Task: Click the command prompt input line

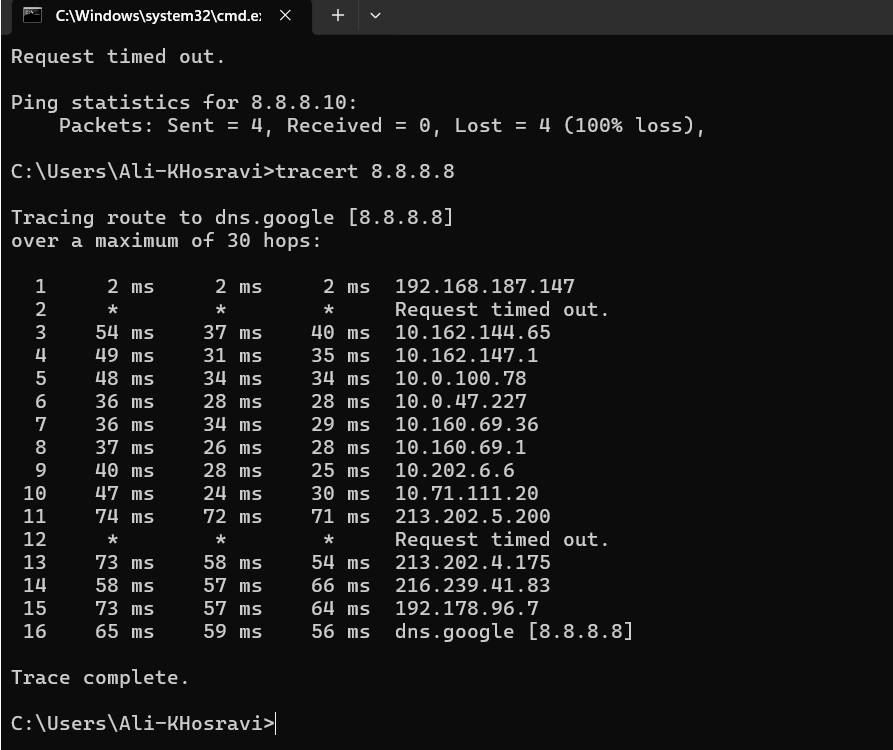Action: pos(140,723)
